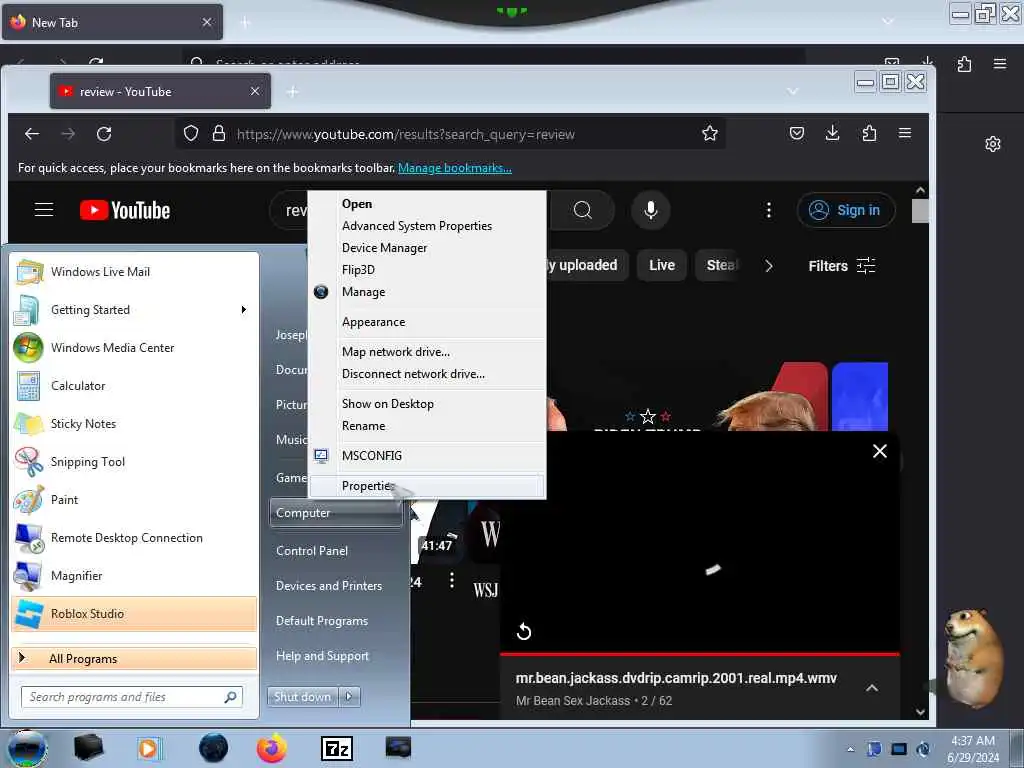Choose Map network drive...
The image size is (1024, 768).
click(x=426, y=352)
